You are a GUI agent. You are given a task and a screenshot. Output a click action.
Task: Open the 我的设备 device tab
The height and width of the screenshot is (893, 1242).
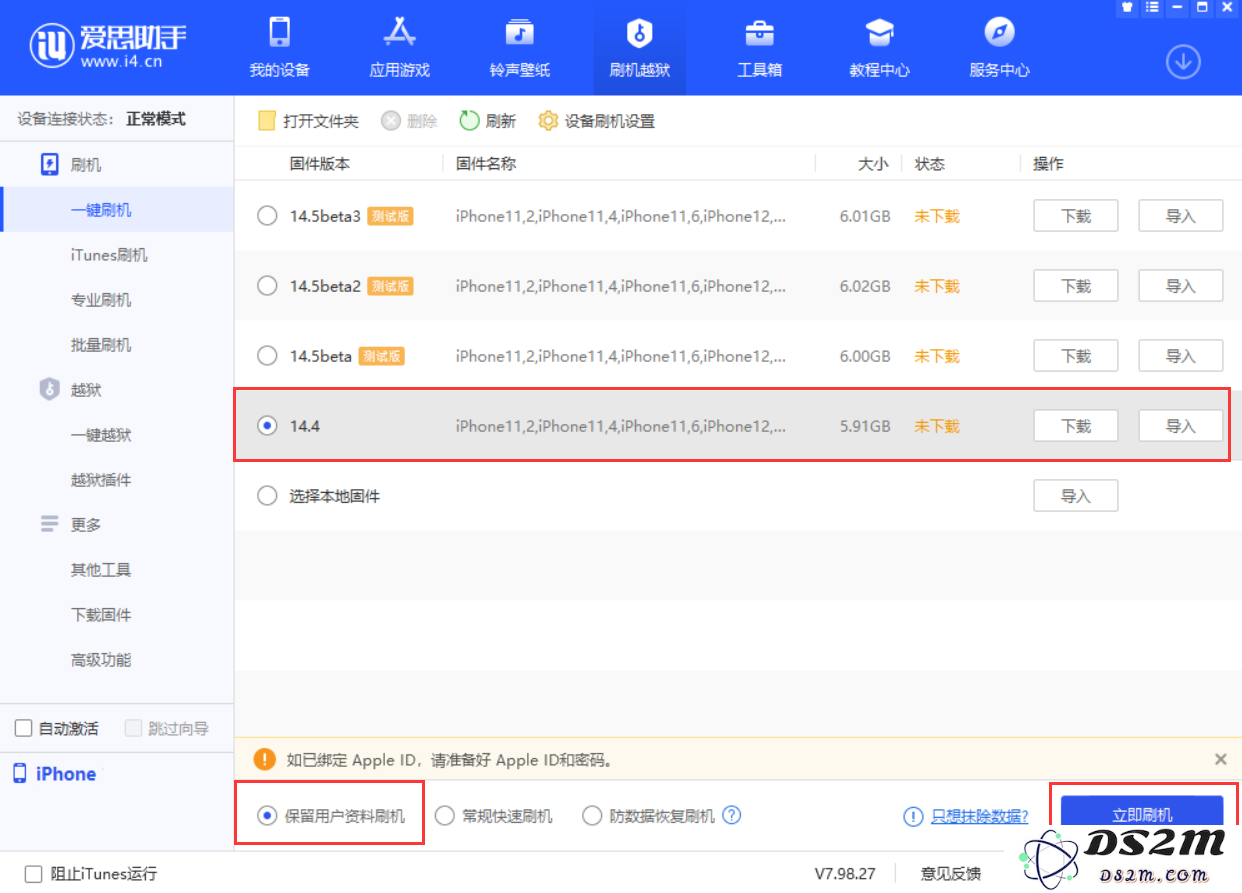279,48
